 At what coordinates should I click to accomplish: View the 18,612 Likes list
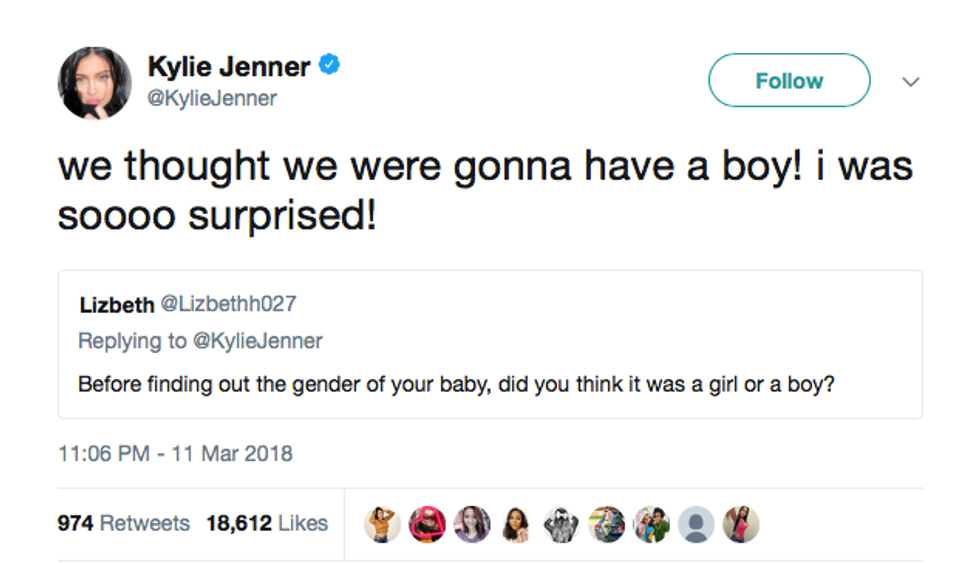(x=267, y=523)
